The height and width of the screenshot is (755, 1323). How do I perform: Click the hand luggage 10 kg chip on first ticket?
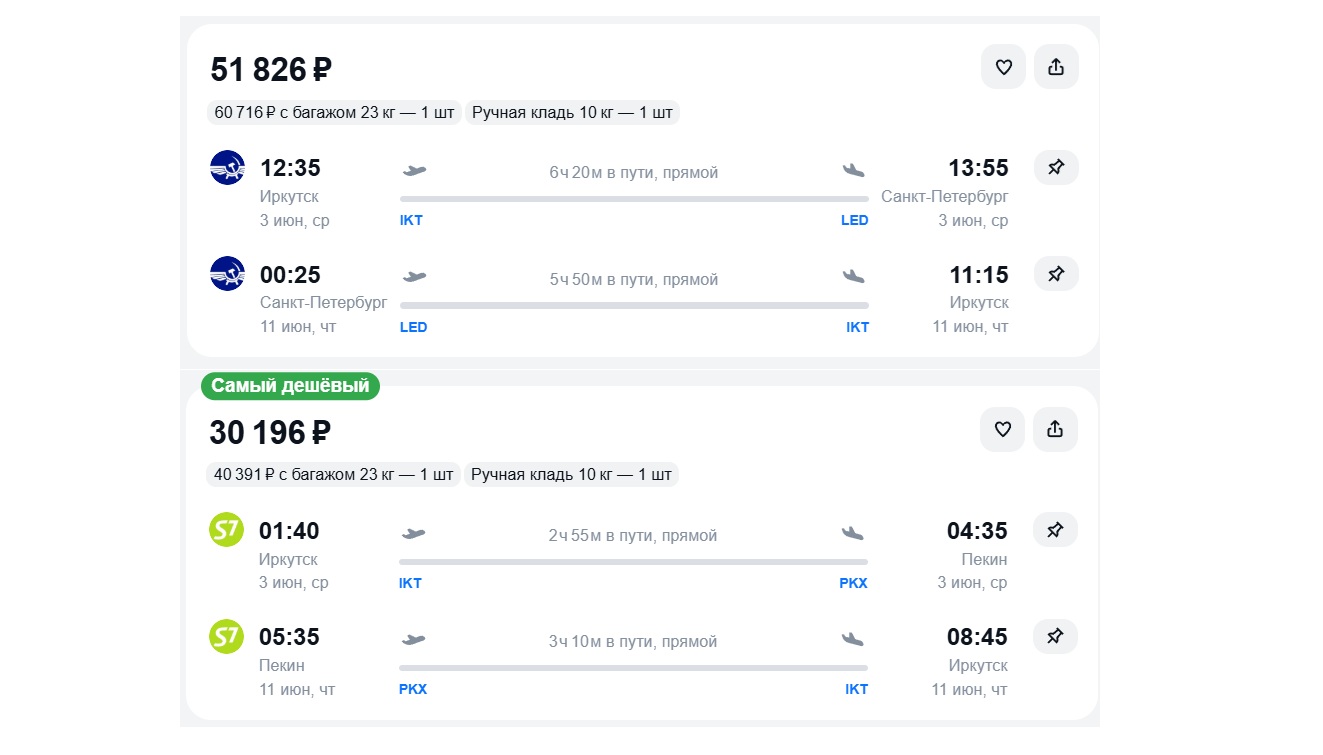[572, 112]
